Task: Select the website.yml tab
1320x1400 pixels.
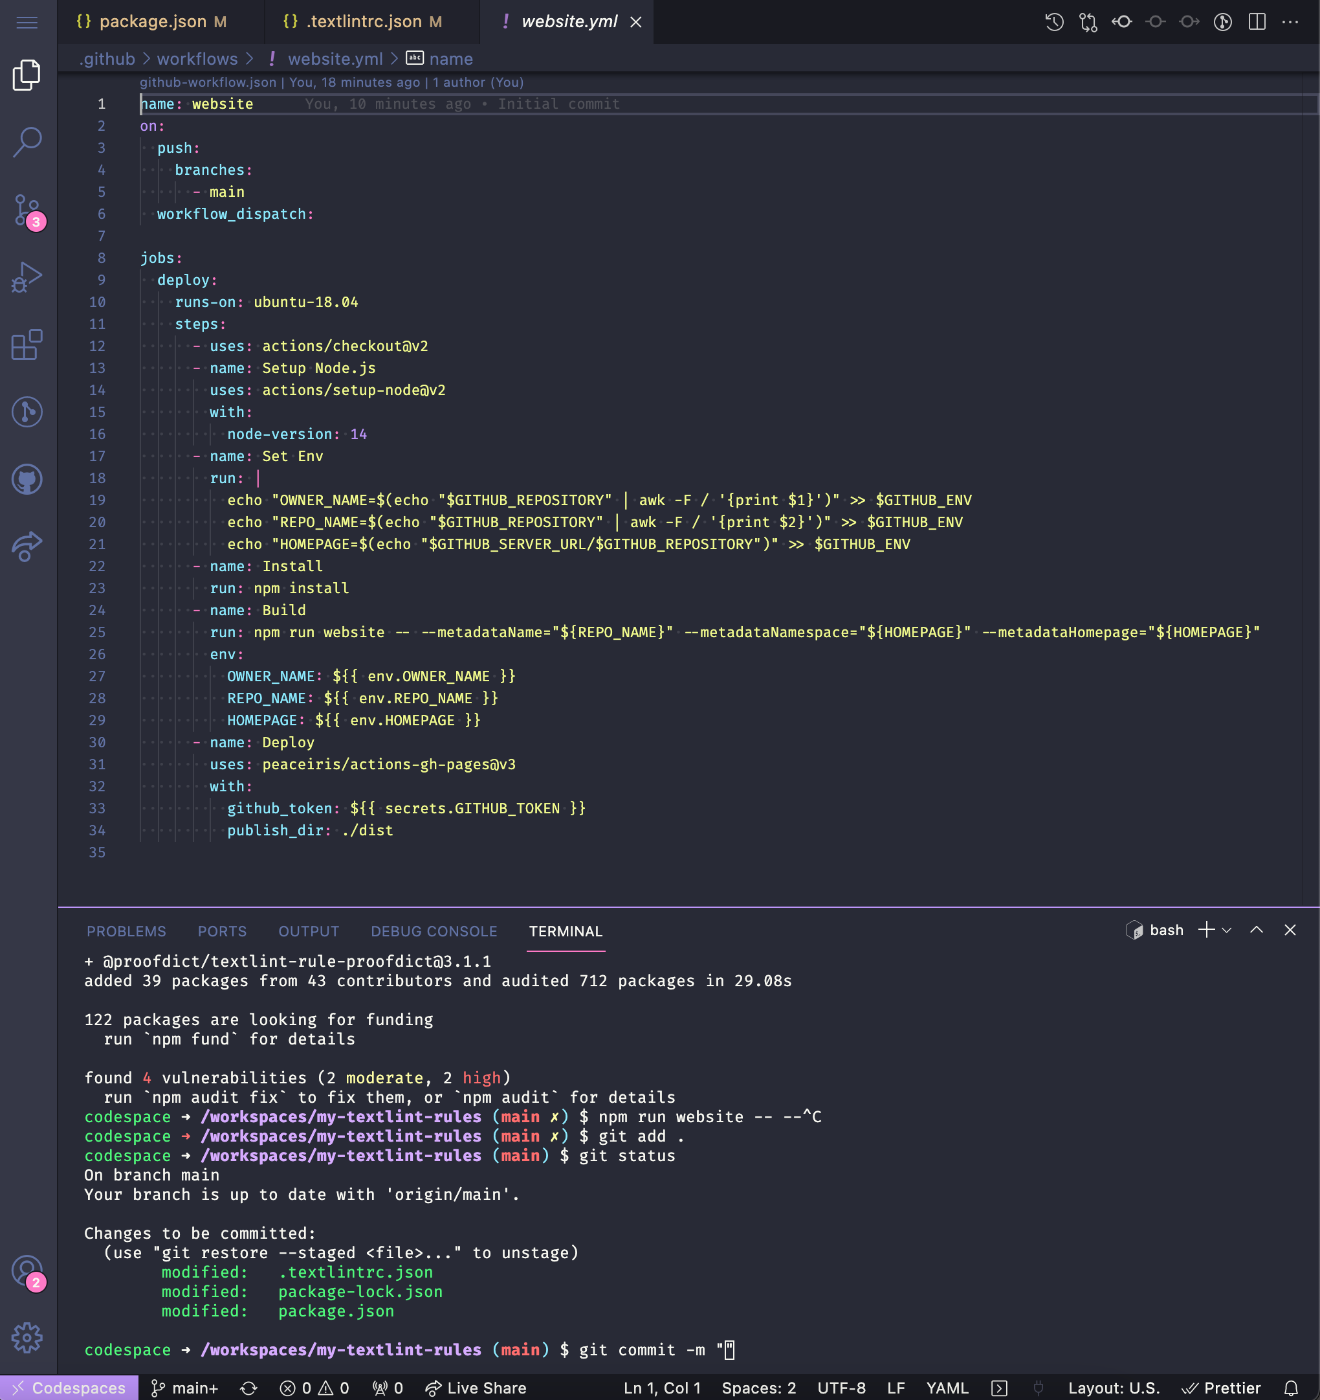Action: click(567, 22)
